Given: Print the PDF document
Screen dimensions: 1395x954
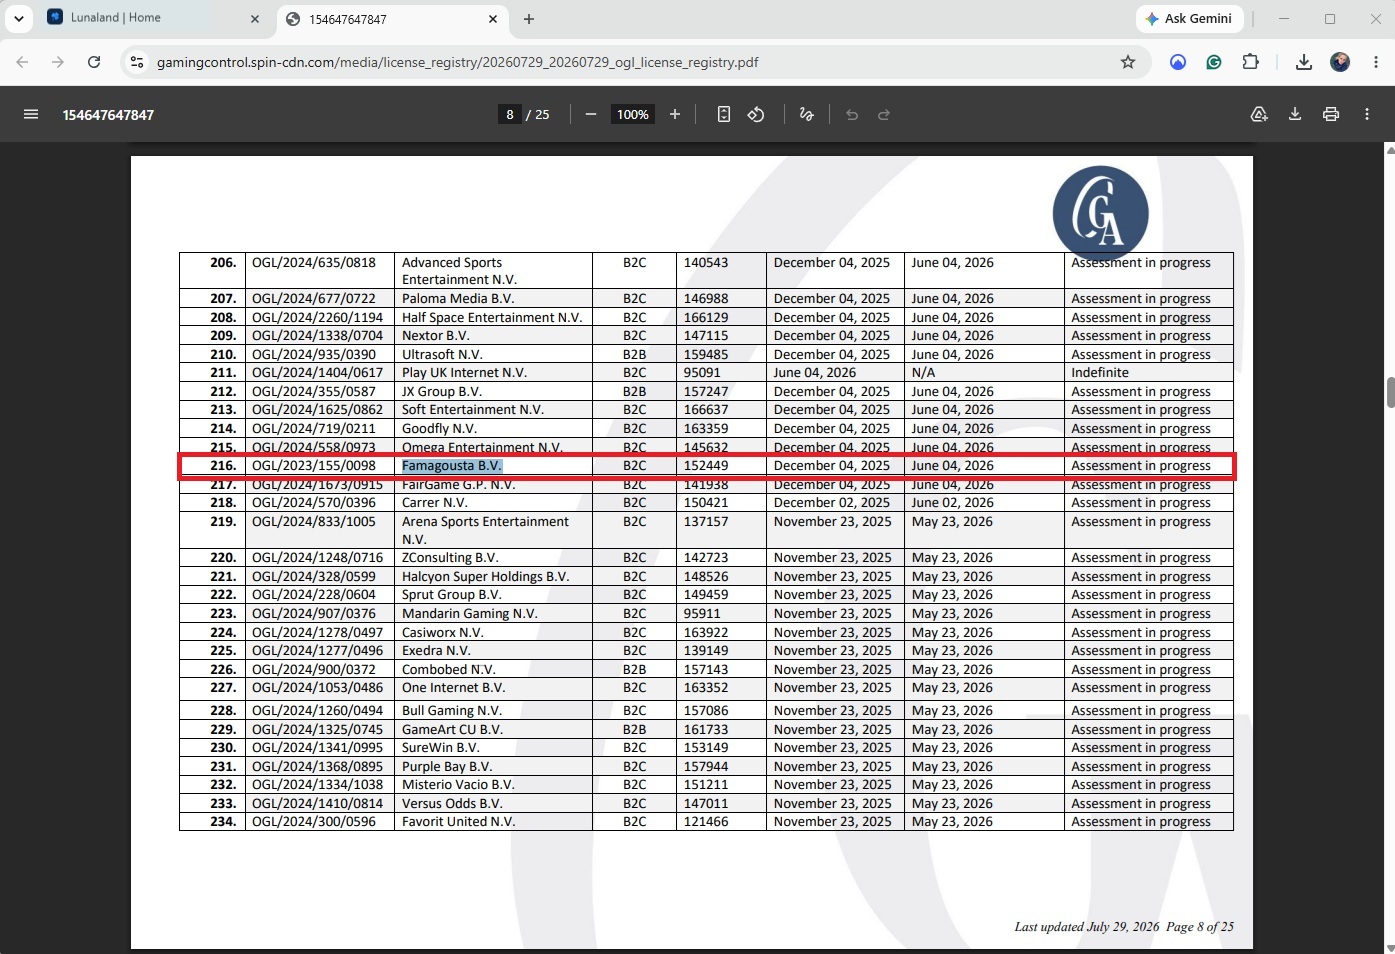Looking at the screenshot, I should [1331, 114].
